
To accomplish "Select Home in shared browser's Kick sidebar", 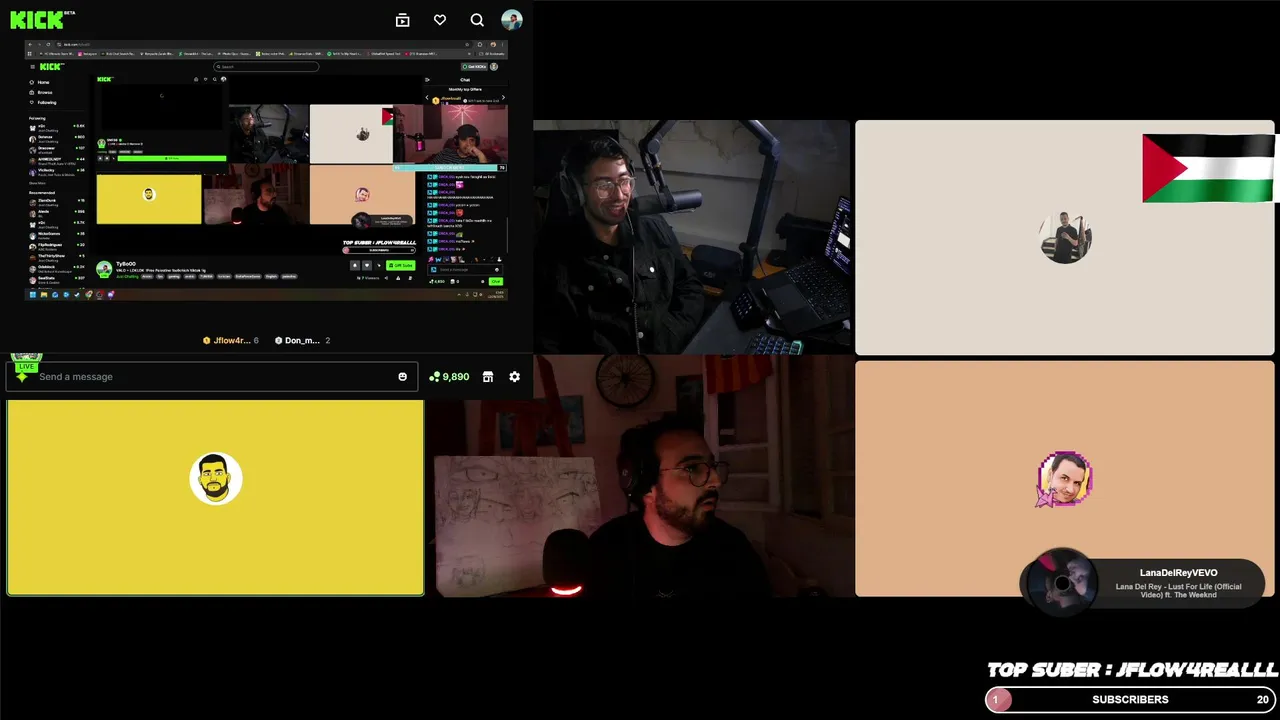I will point(40,82).
